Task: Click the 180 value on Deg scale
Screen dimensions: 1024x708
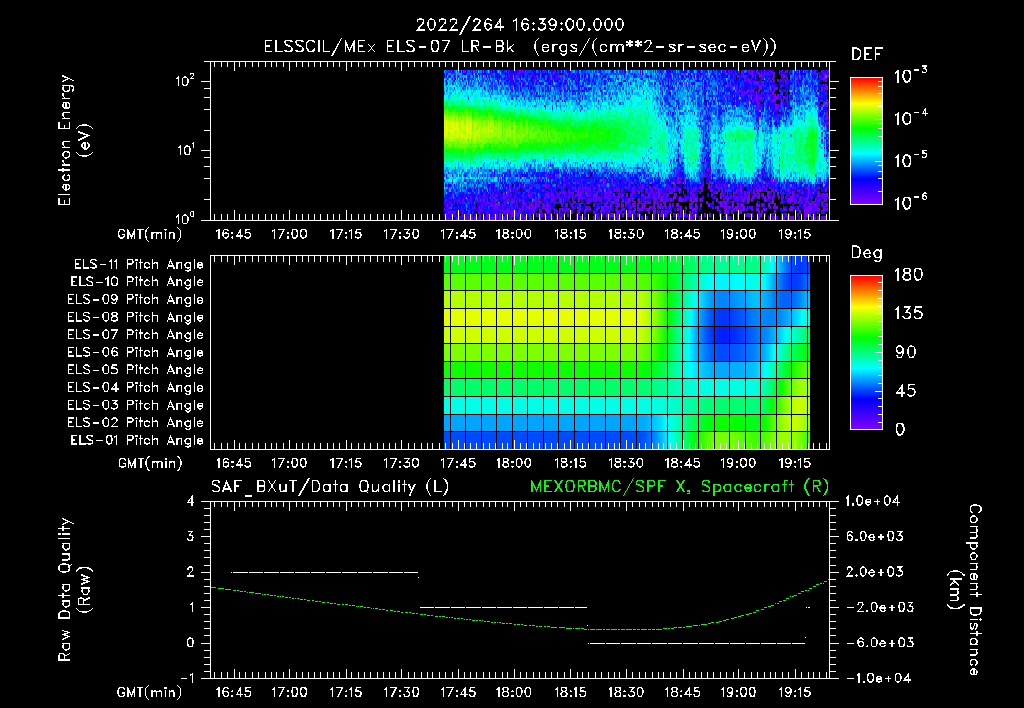Action: point(908,275)
